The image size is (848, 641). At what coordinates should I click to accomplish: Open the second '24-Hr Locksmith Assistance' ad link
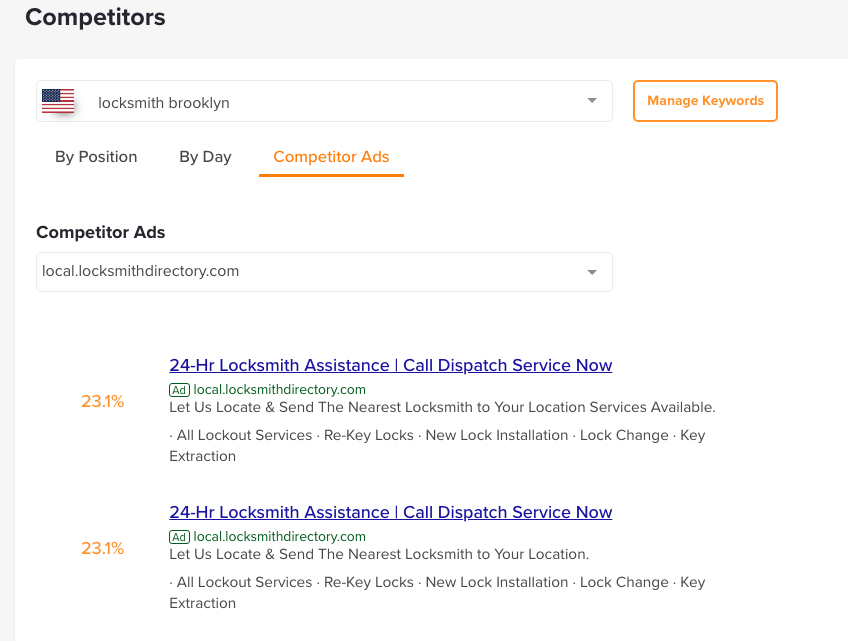coord(390,512)
